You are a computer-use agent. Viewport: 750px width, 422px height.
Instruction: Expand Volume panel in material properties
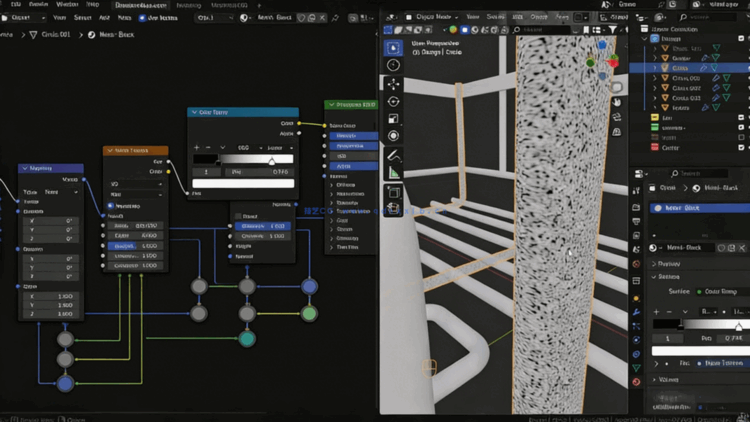tap(669, 380)
